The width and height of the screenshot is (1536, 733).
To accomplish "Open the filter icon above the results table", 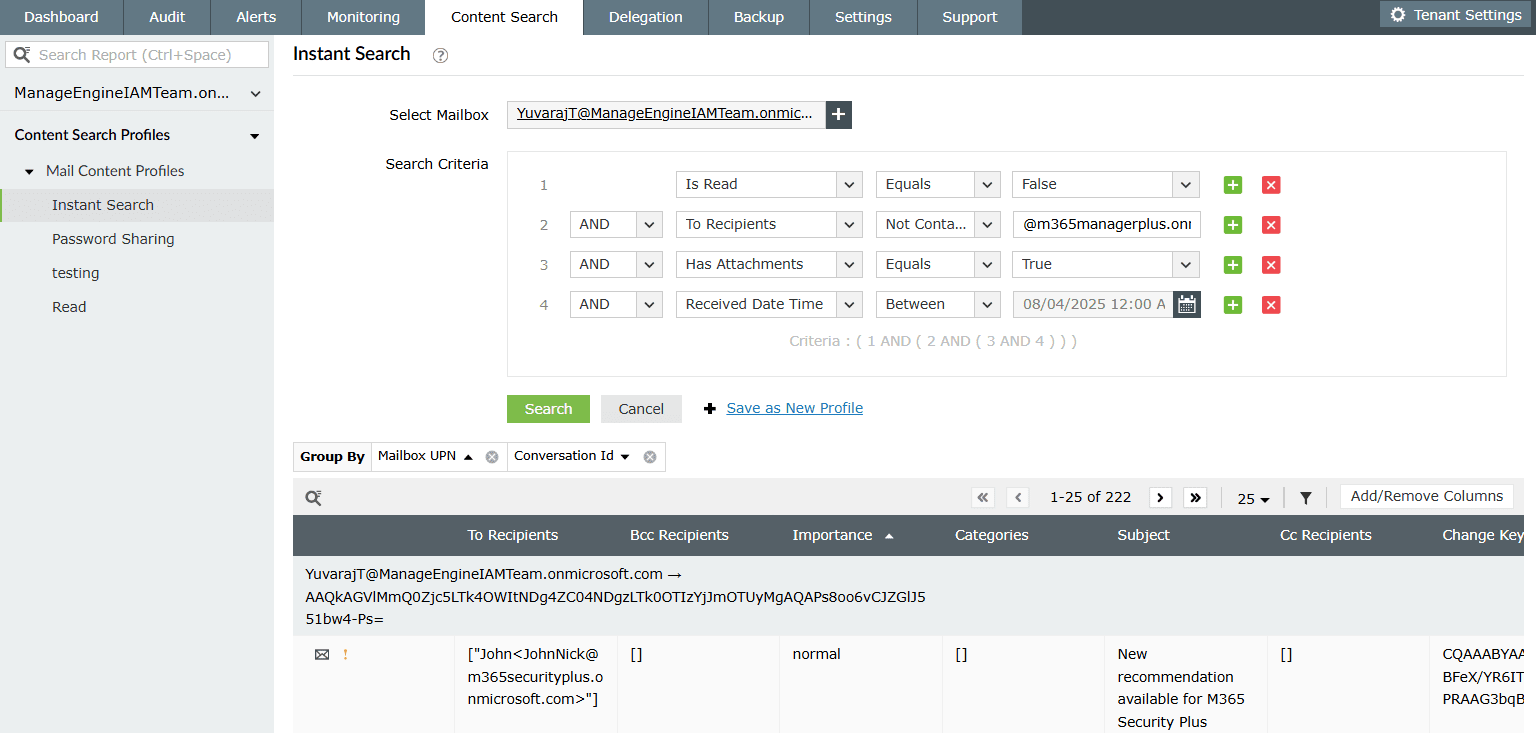I will click(x=1305, y=497).
